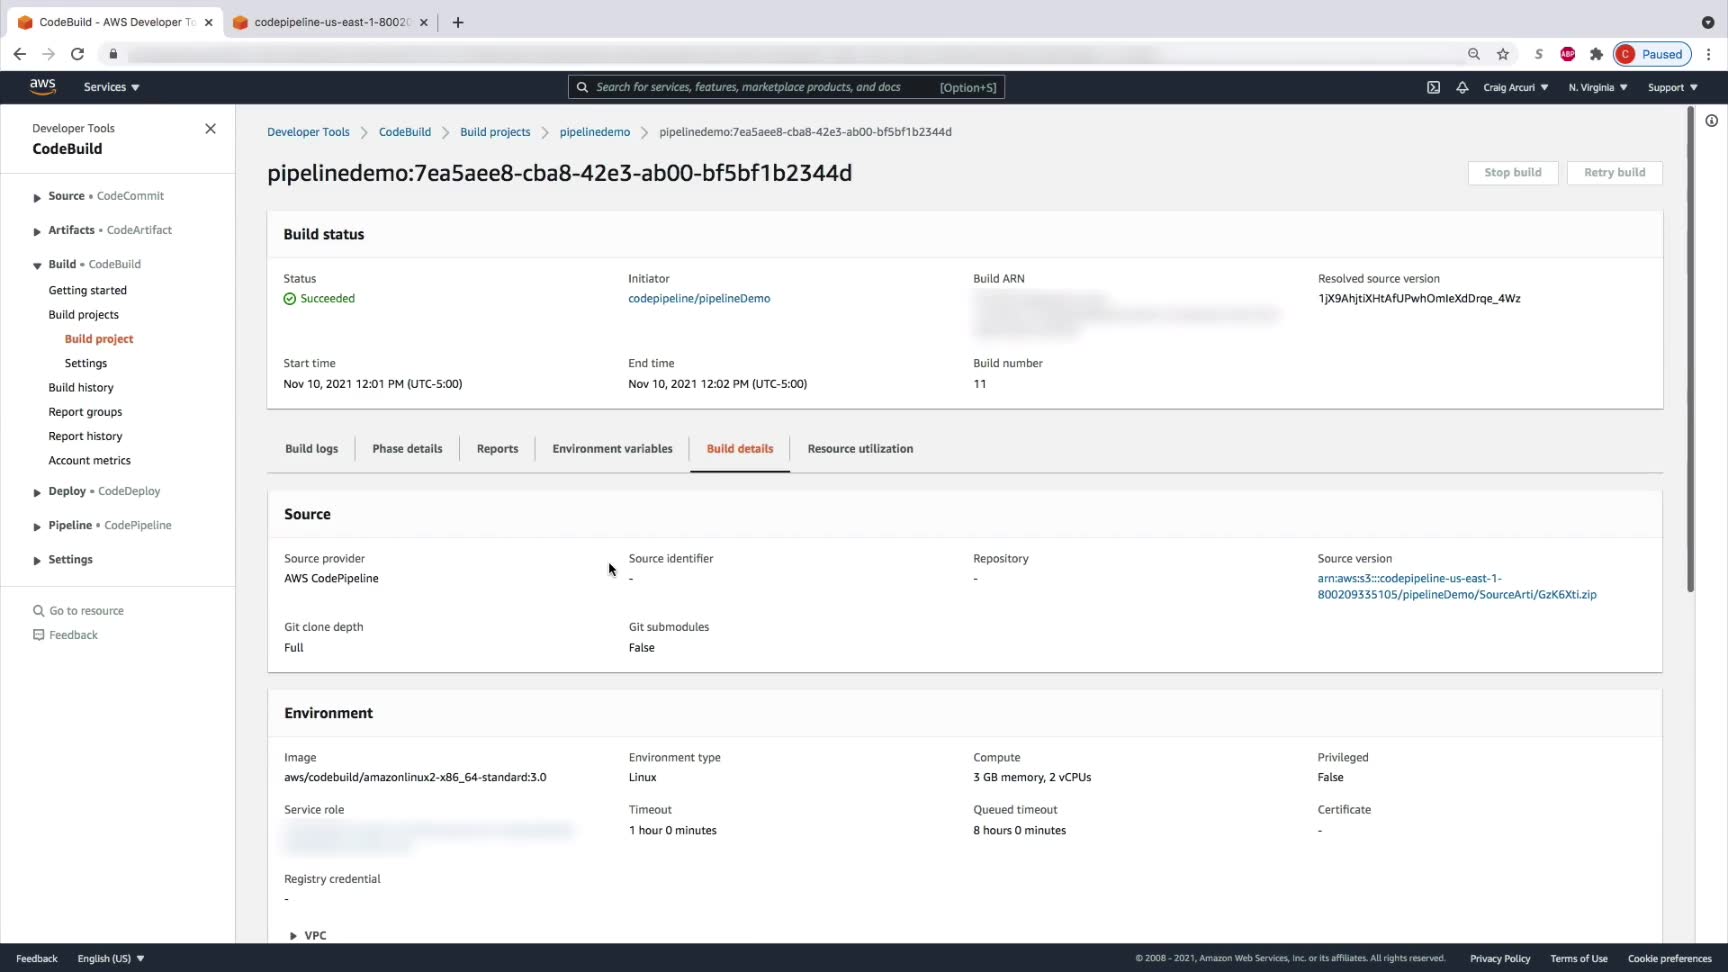This screenshot has height=972, width=1728.
Task: Open Settings under Build projects
Action: pyautogui.click(x=86, y=364)
